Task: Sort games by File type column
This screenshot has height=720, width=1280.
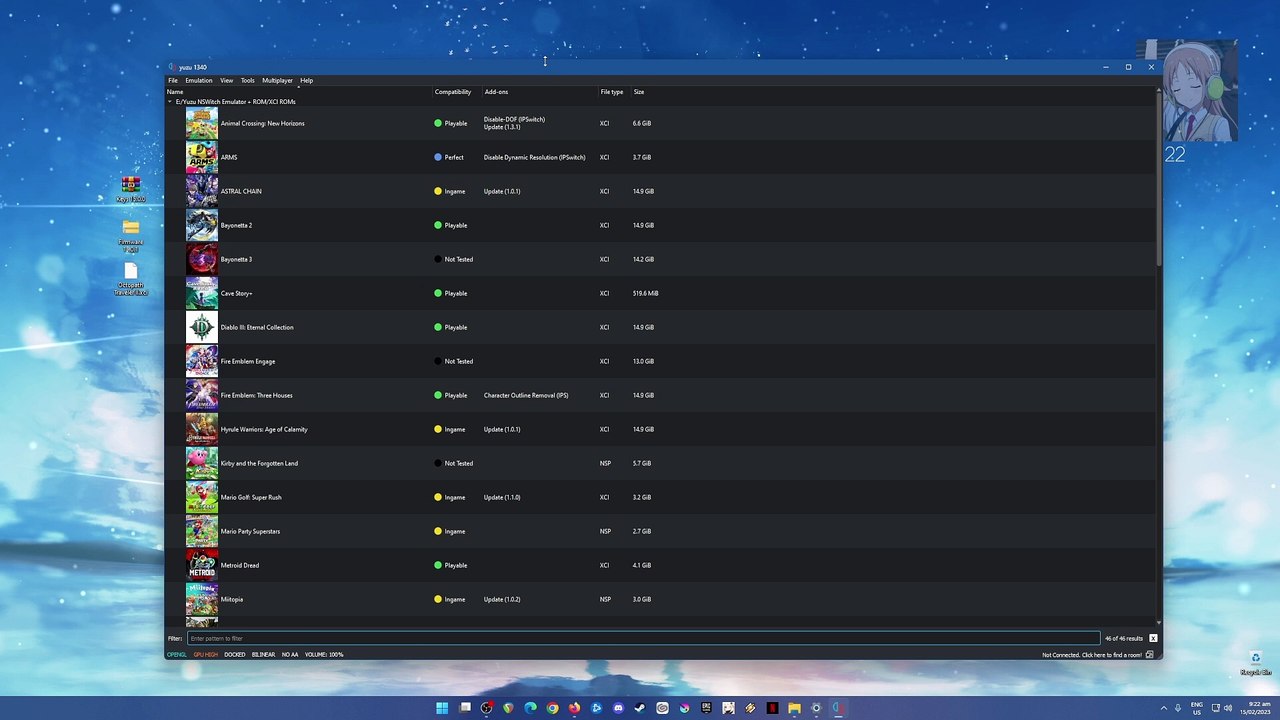Action: point(613,92)
